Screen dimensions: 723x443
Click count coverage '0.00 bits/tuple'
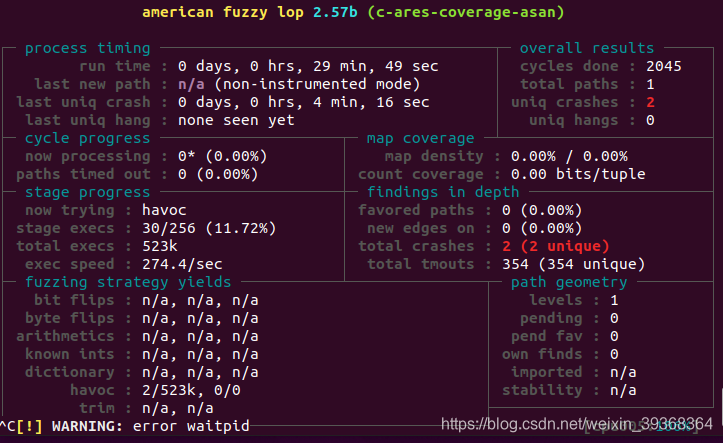[x=578, y=174]
